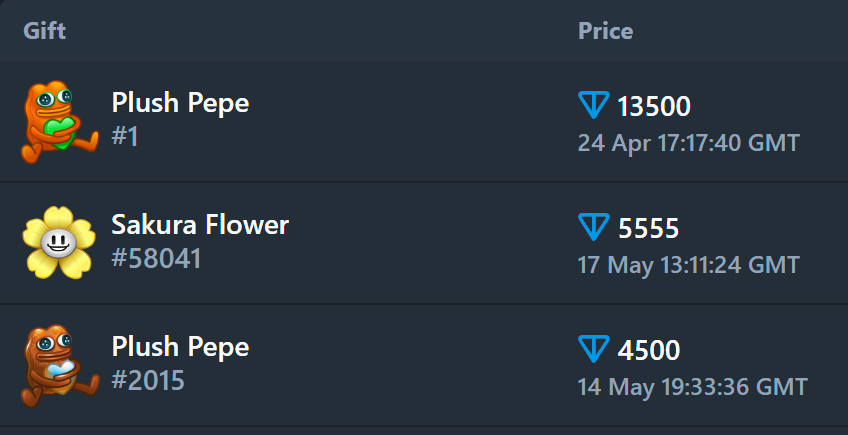Click the TON icon beside 5555
This screenshot has height=435, width=848.
click(x=593, y=228)
